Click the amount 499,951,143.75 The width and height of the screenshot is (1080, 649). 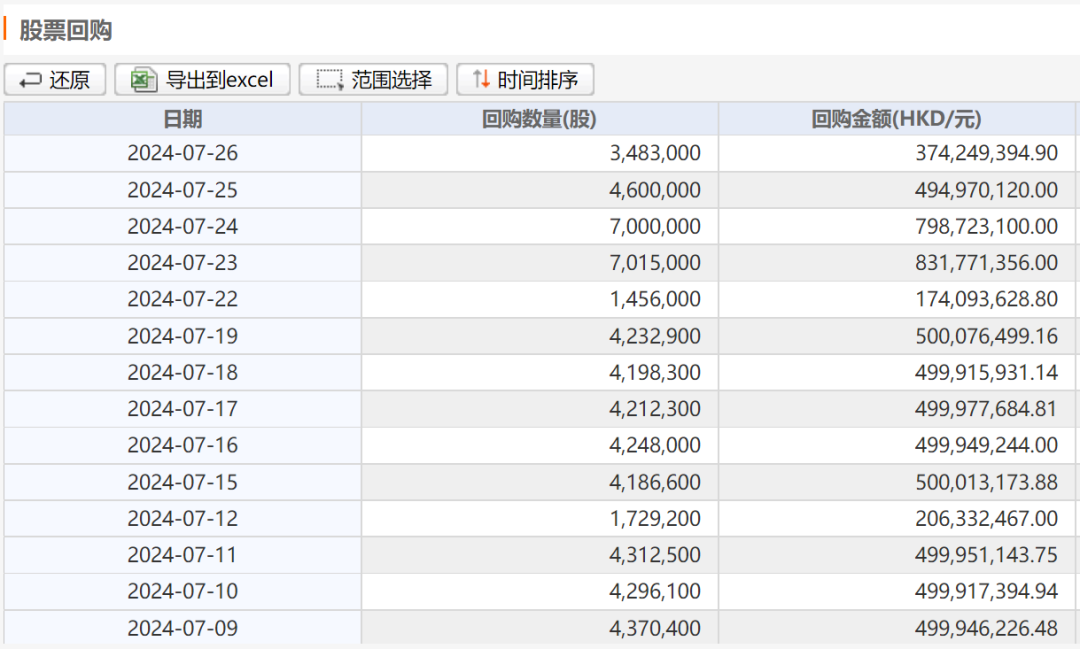point(986,555)
